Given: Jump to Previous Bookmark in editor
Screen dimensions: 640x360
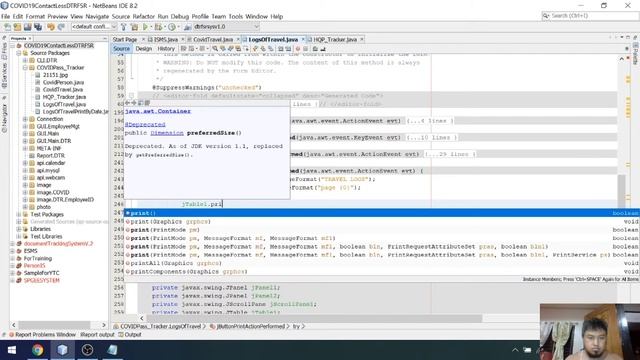Looking at the screenshot, I should (x=256, y=49).
